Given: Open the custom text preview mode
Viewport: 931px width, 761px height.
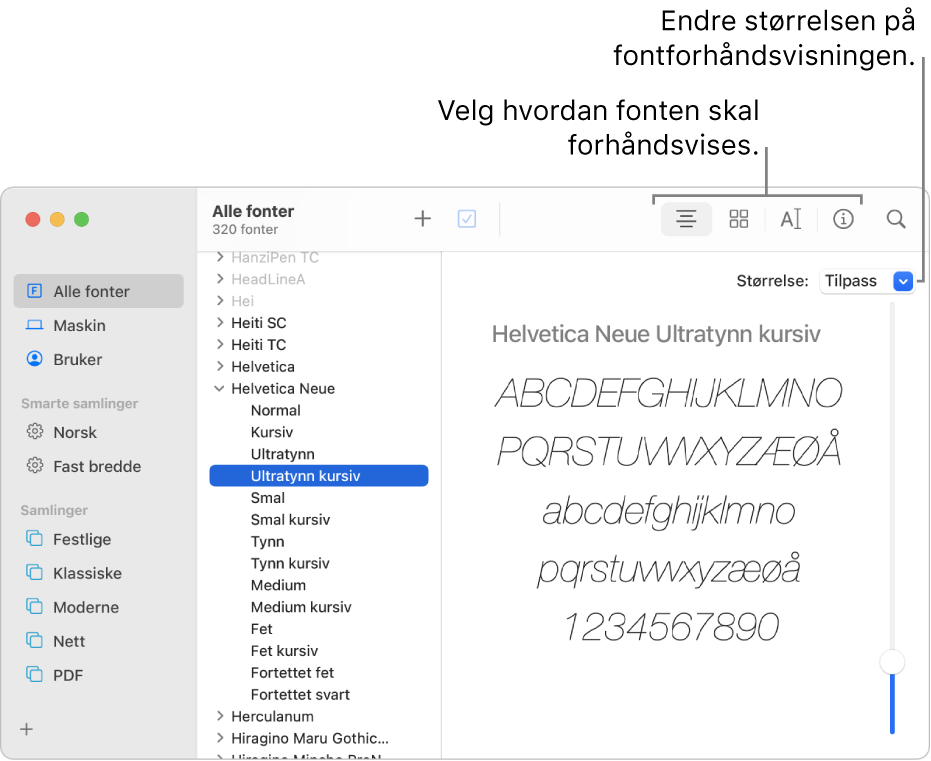Looking at the screenshot, I should tap(791, 218).
